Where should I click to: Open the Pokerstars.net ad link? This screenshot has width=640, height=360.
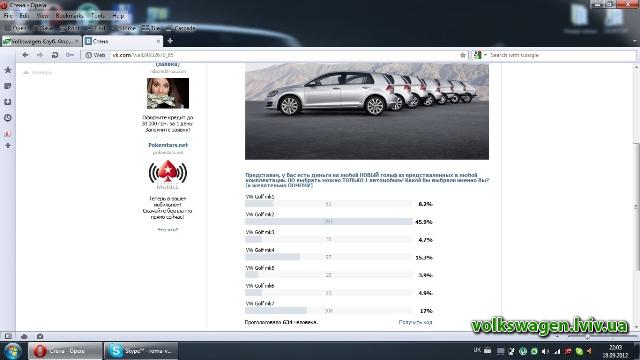168,145
